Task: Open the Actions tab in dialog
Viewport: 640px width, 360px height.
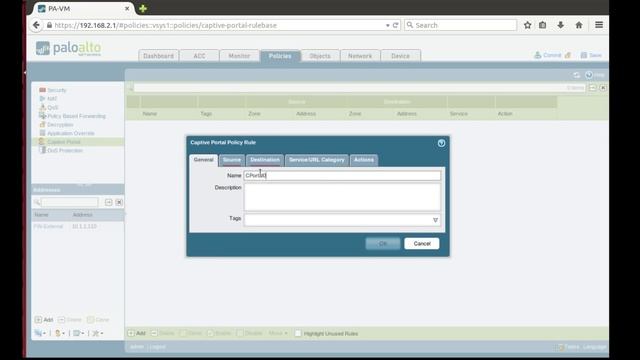Action: point(364,160)
